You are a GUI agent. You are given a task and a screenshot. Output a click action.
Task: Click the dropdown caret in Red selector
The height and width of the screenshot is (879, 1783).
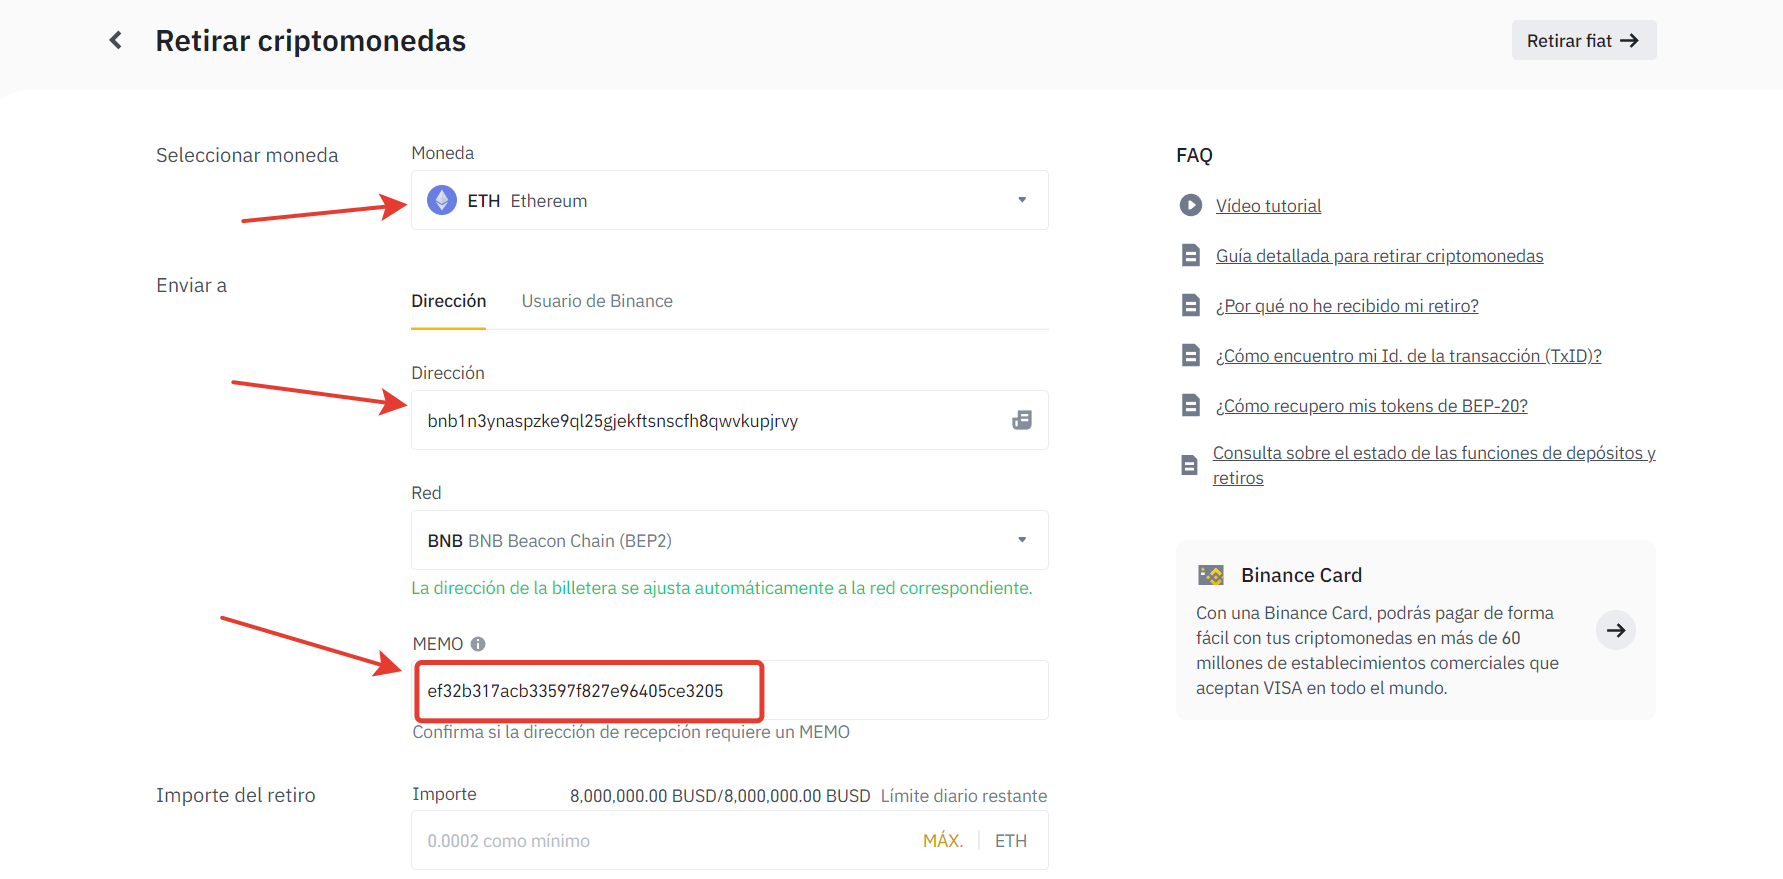[x=1022, y=540]
